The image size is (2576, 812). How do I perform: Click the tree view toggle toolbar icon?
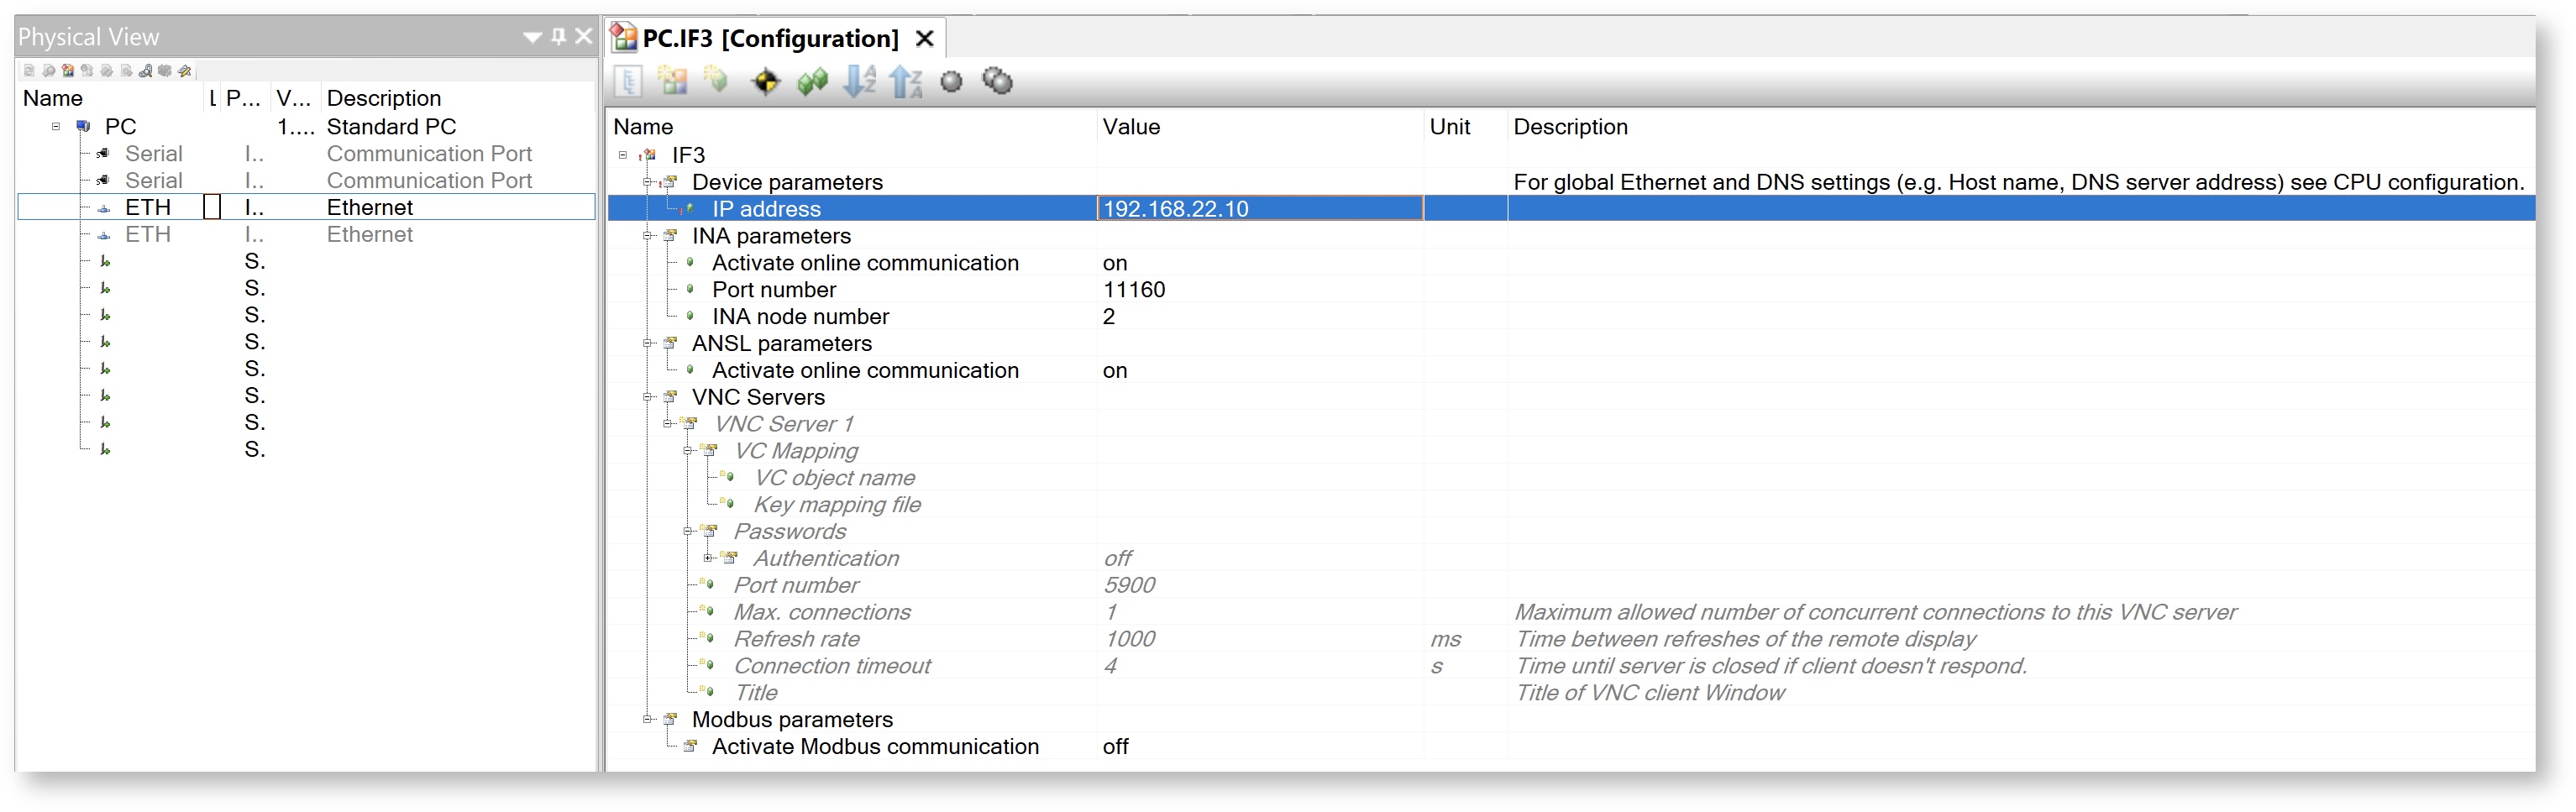(628, 82)
